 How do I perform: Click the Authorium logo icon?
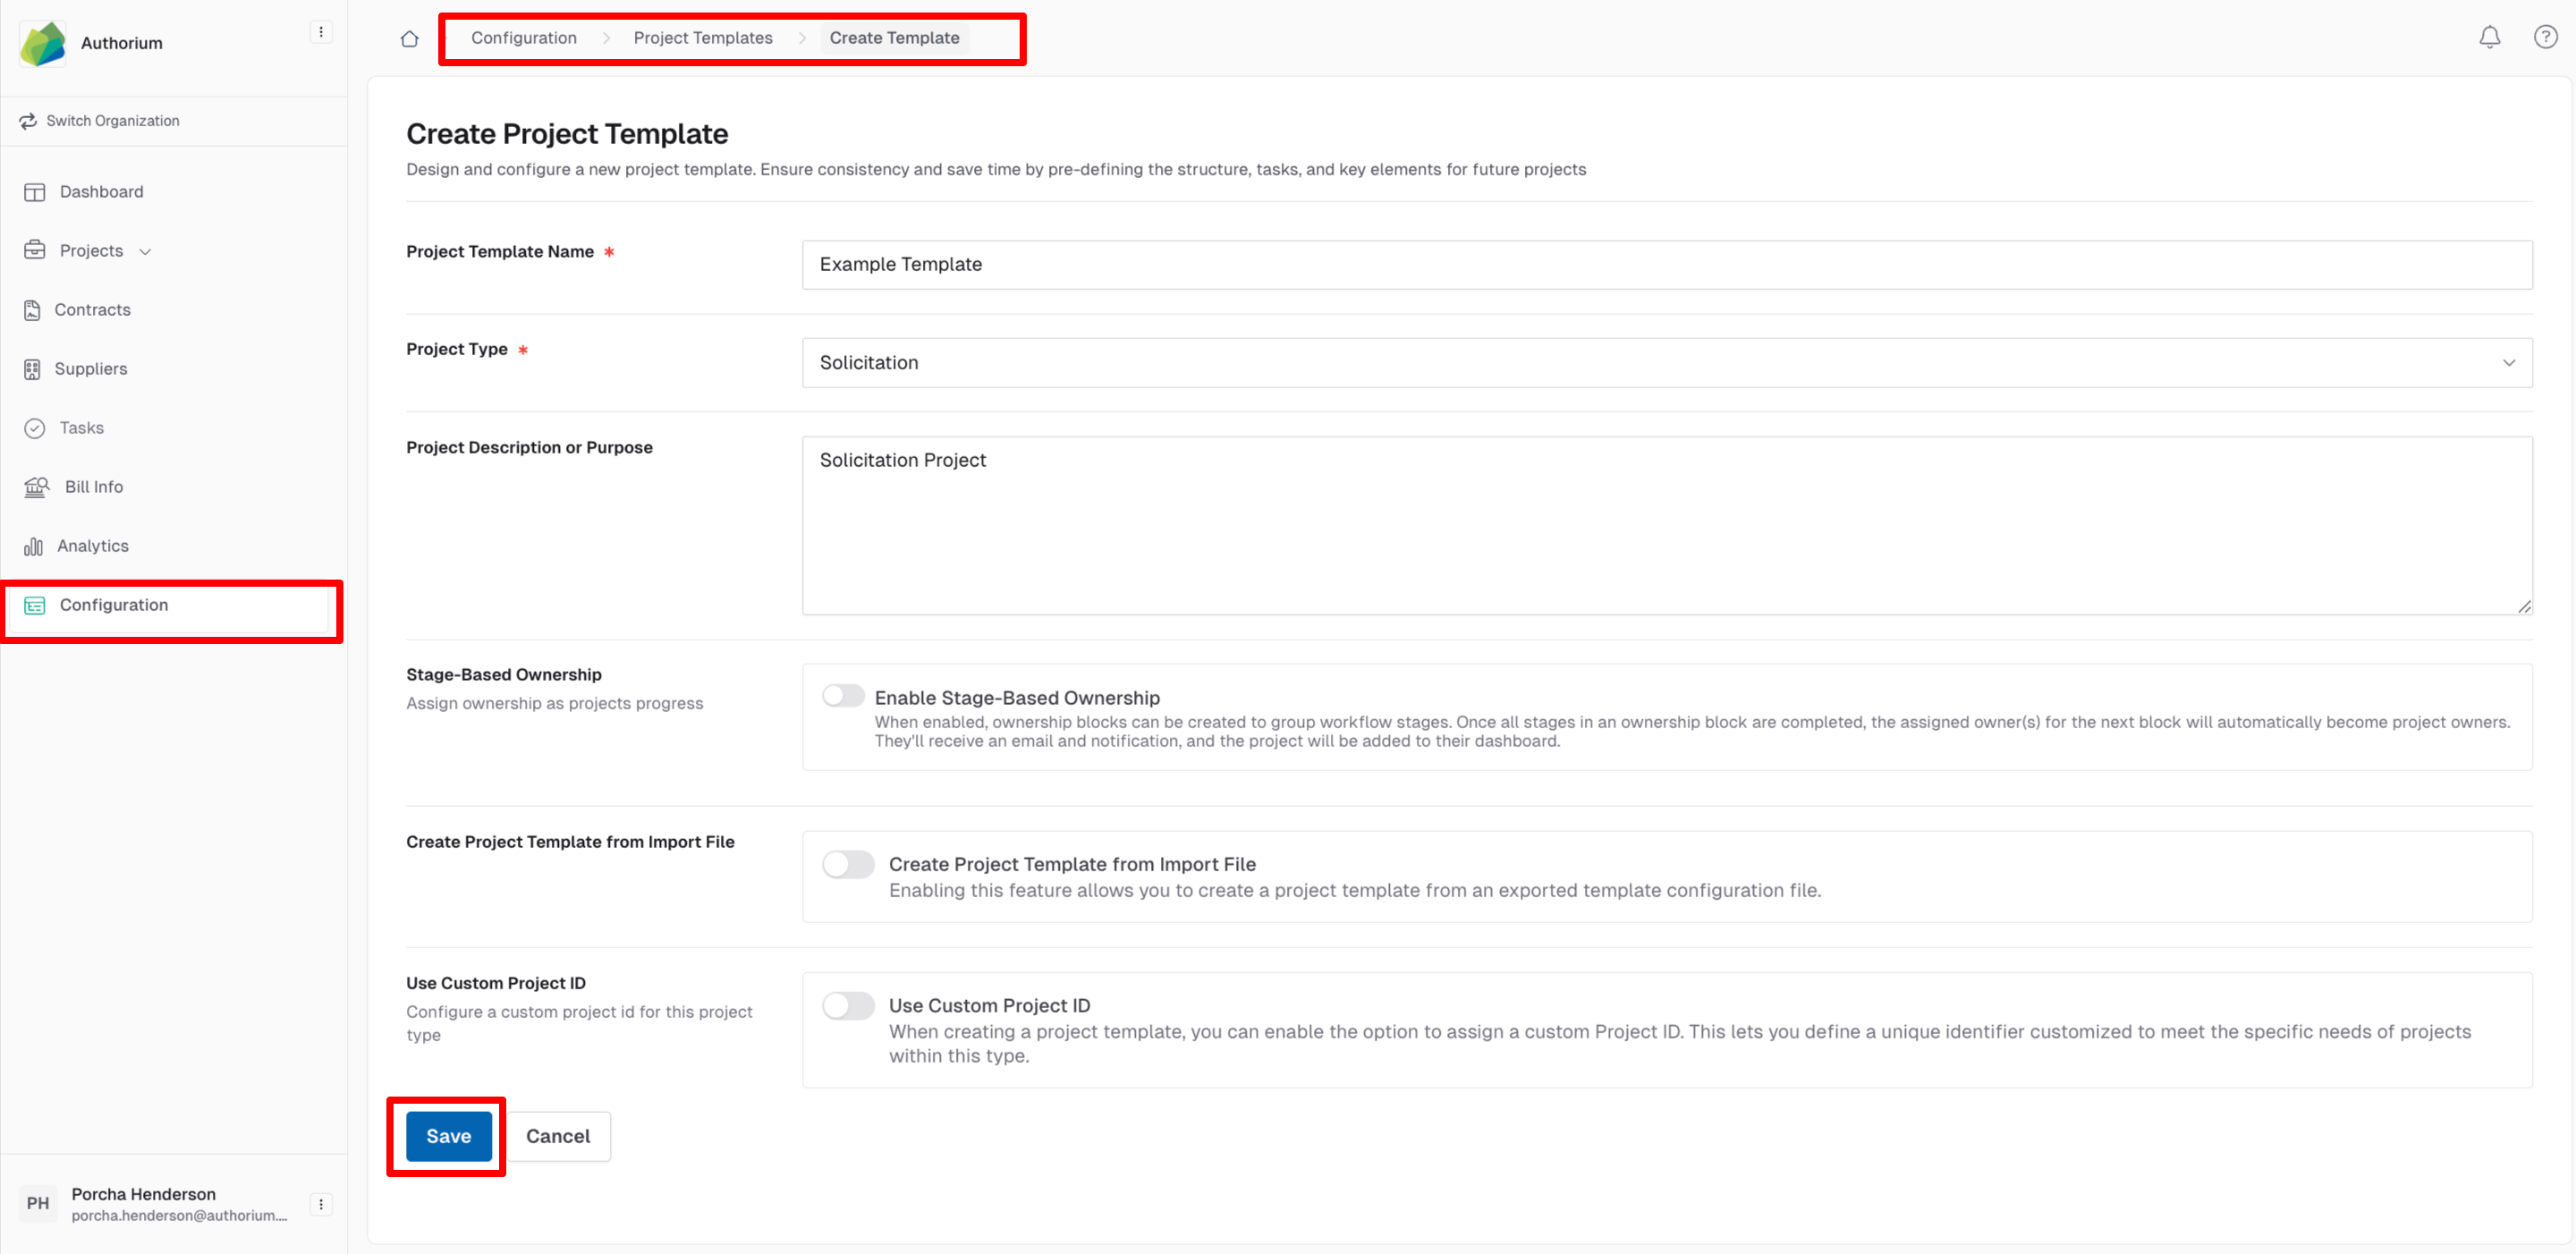[x=43, y=43]
